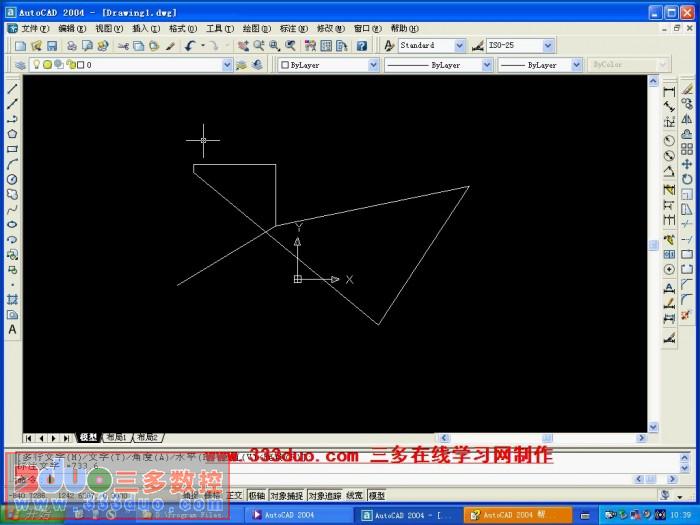This screenshot has height=525, width=700.
Task: Select the Spline draw tool
Action: pyautogui.click(x=12, y=209)
